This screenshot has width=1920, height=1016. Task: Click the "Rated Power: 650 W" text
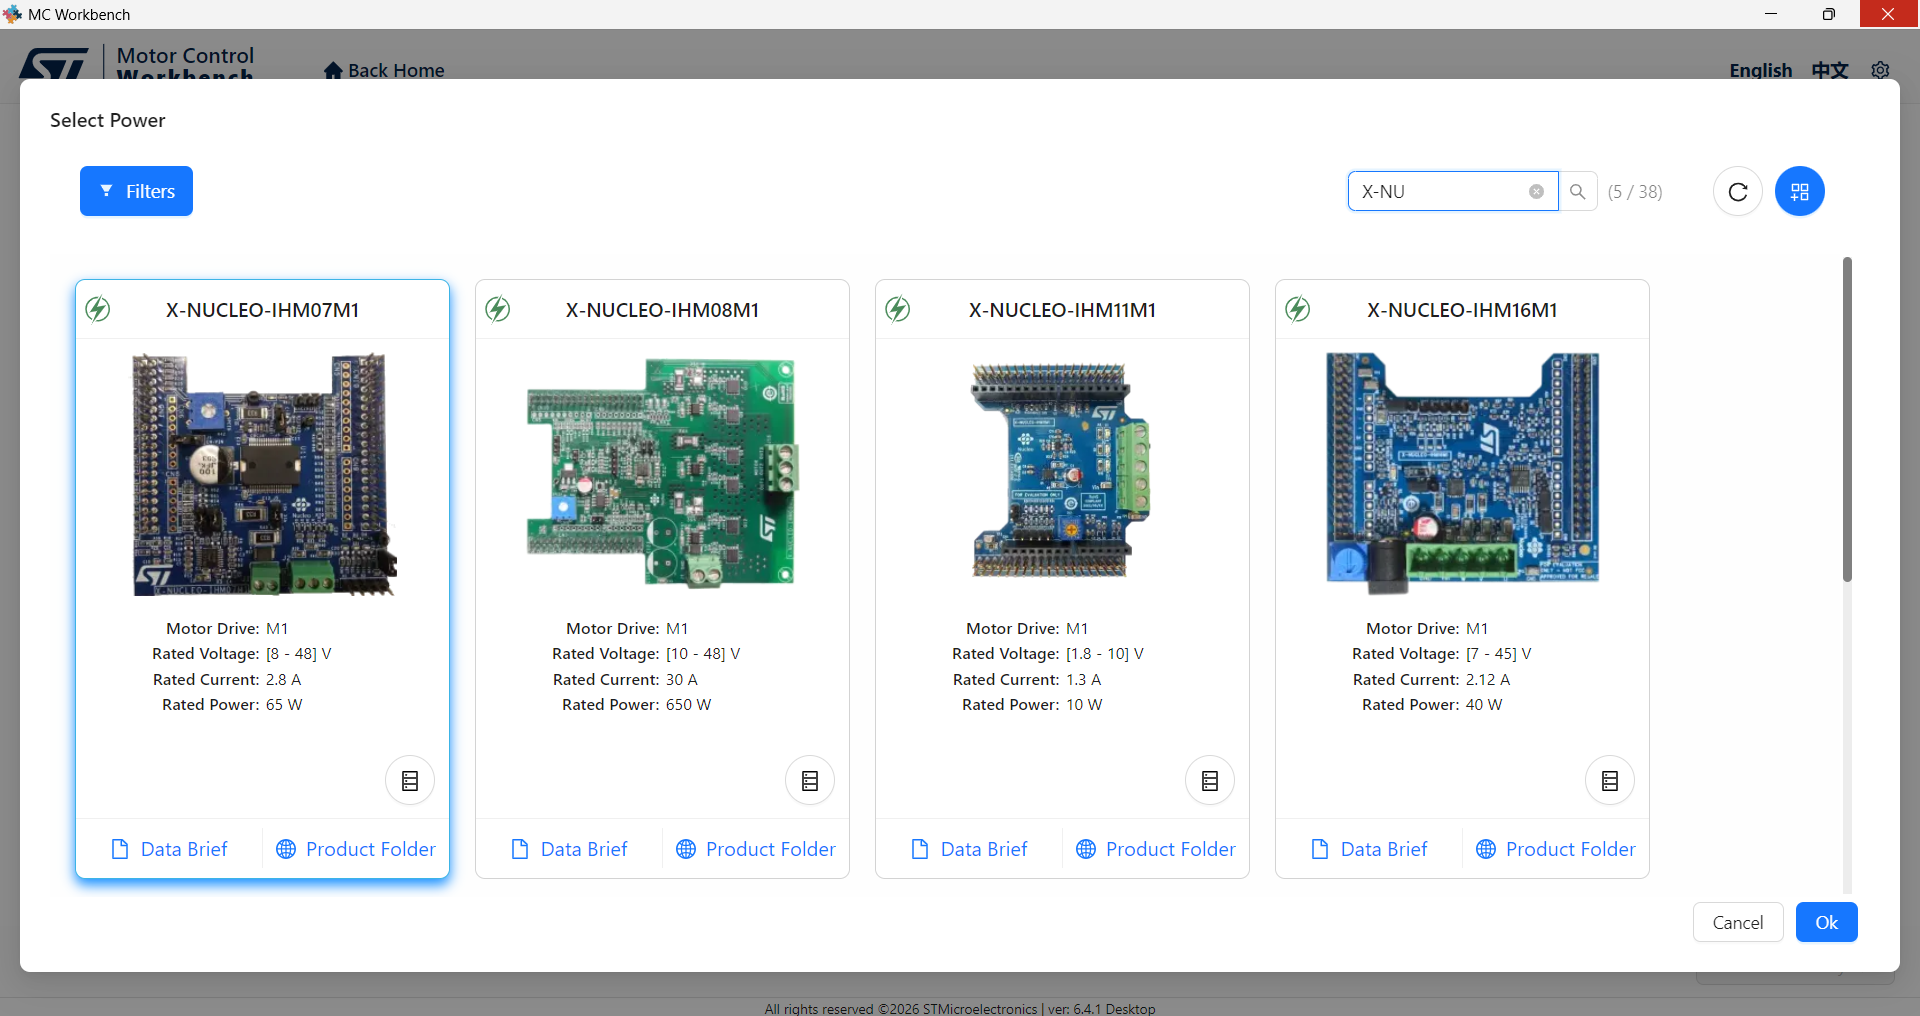click(637, 705)
